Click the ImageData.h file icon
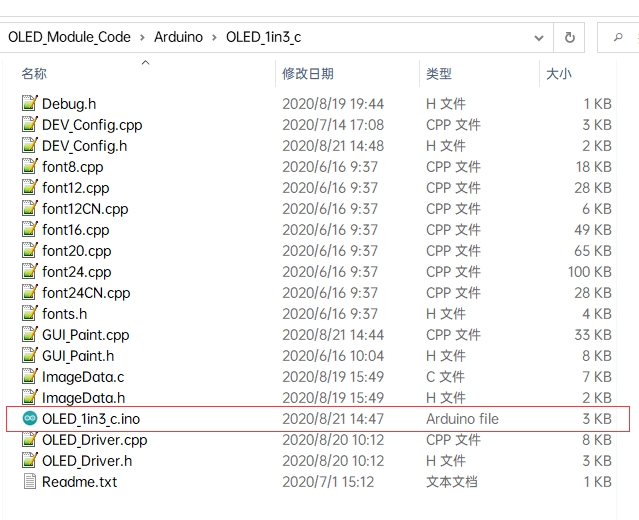Image resolution: width=639 pixels, height=520 pixels. [30, 398]
